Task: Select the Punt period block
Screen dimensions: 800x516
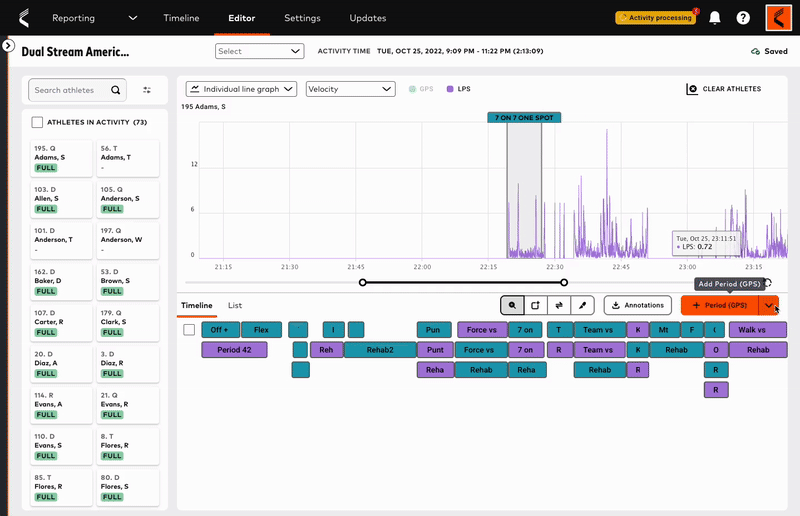Action: (435, 350)
